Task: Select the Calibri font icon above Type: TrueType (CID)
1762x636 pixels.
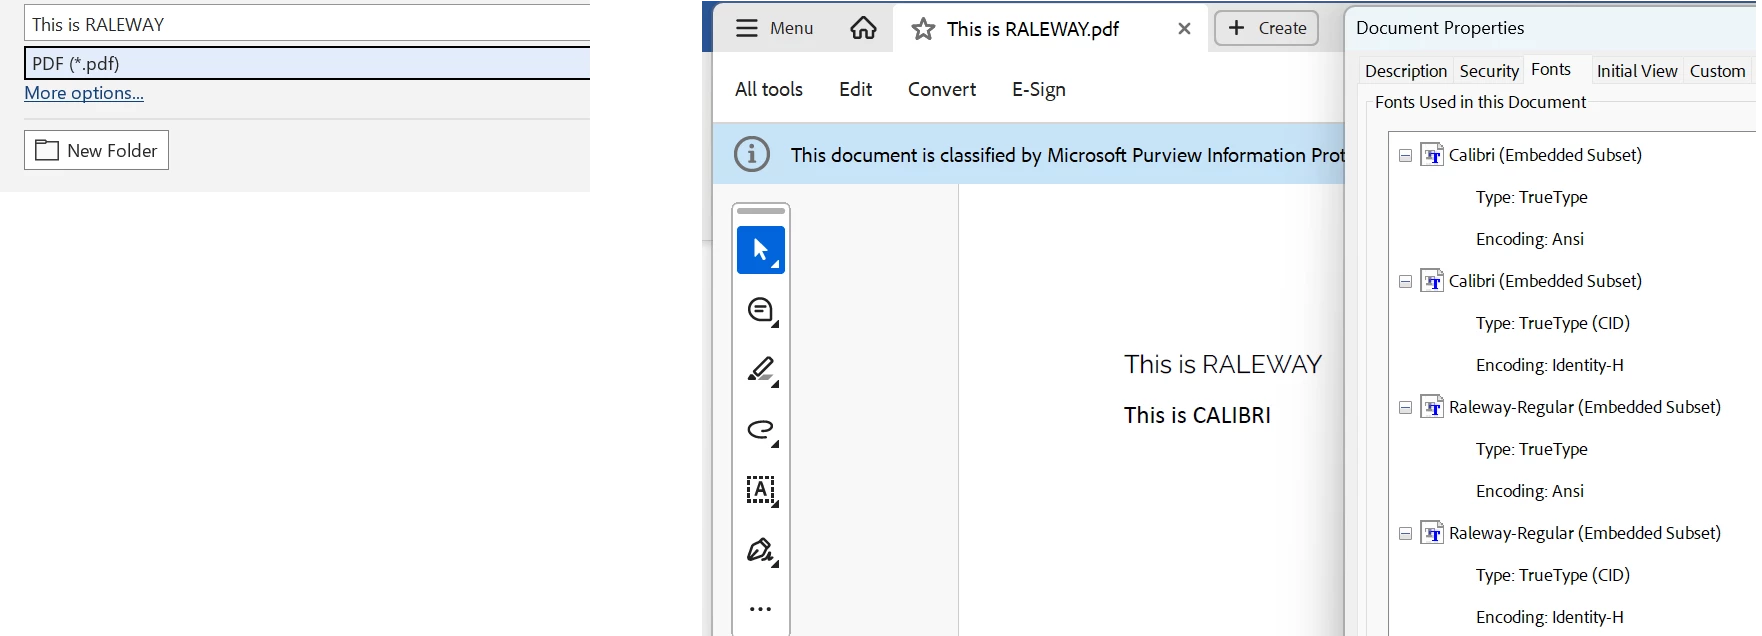Action: pyautogui.click(x=1432, y=281)
